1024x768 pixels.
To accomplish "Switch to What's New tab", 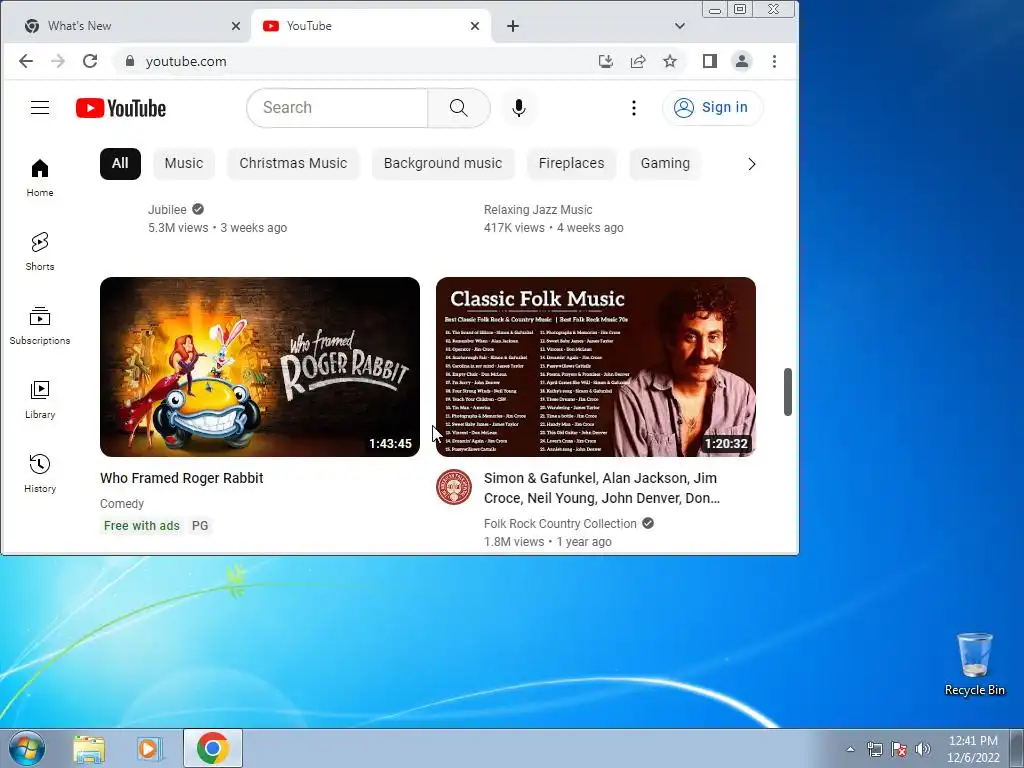I will [125, 26].
